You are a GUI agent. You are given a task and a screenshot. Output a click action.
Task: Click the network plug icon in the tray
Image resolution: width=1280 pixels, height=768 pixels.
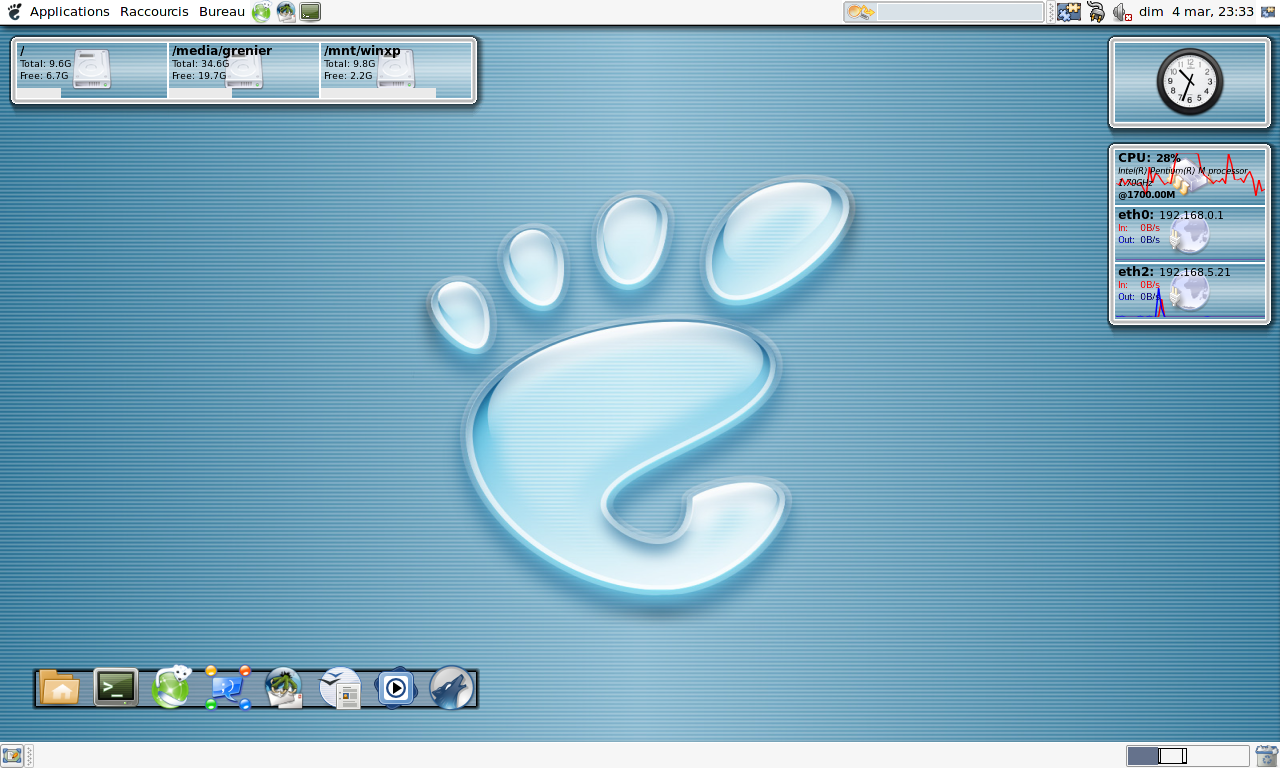pyautogui.click(x=1094, y=11)
